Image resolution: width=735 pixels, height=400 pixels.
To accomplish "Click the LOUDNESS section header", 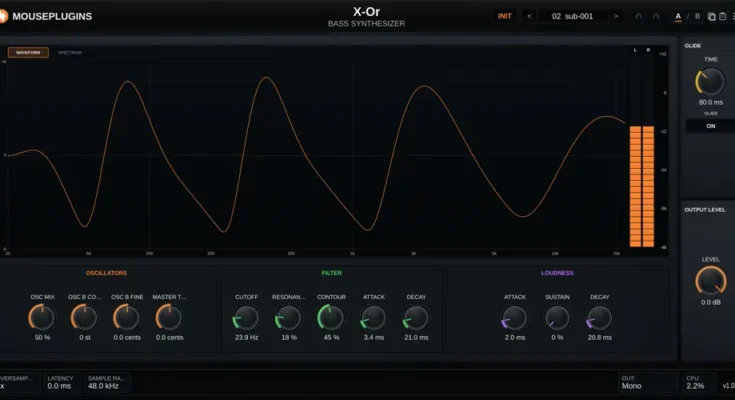I will pos(557,273).
